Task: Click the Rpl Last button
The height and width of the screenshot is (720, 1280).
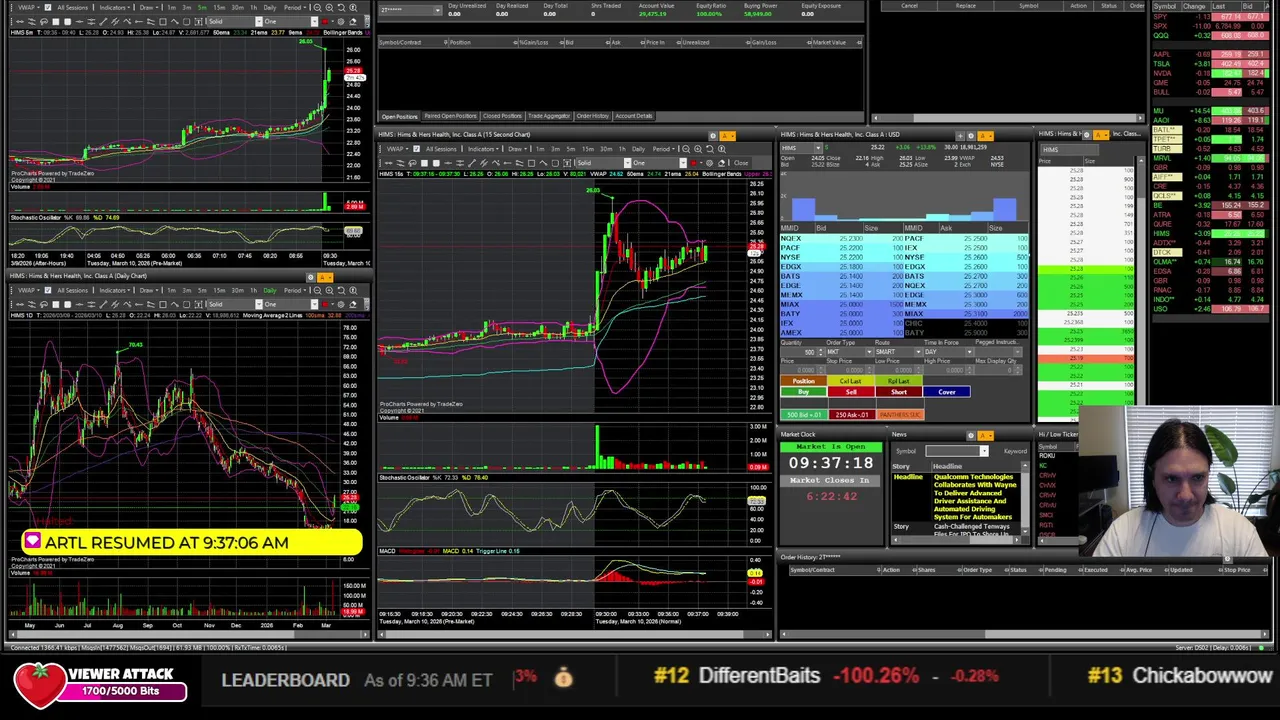Action: pos(898,381)
